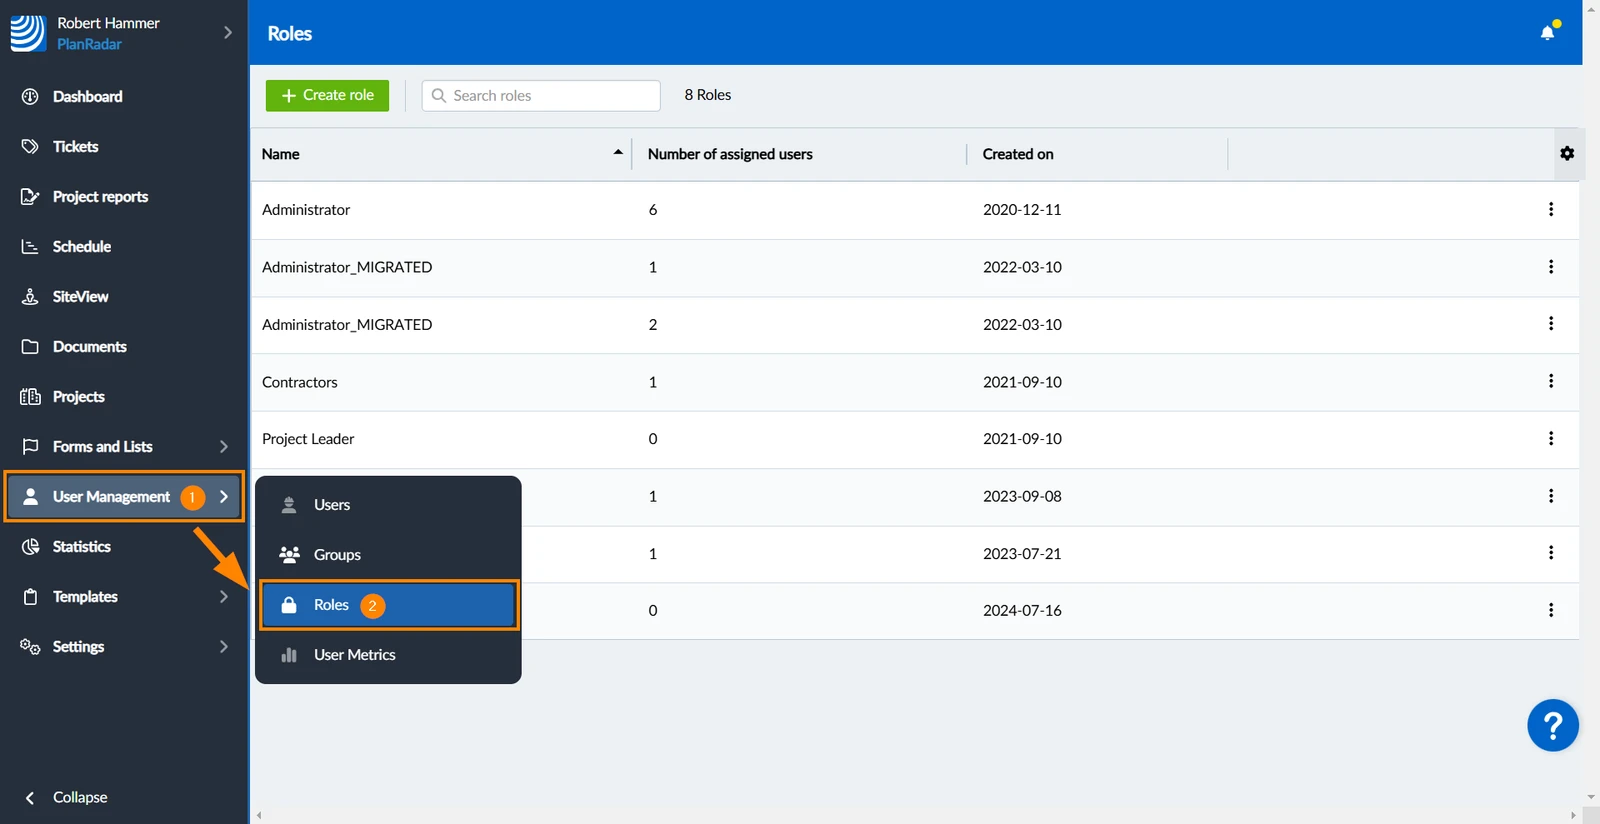Image resolution: width=1600 pixels, height=824 pixels.
Task: Click the Projects icon
Action: coord(30,396)
